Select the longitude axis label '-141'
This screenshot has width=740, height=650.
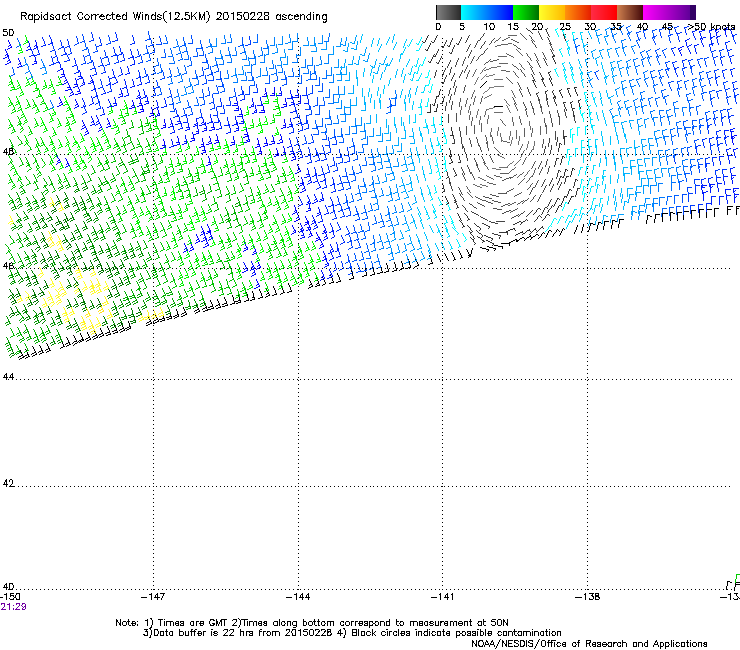click(443, 597)
